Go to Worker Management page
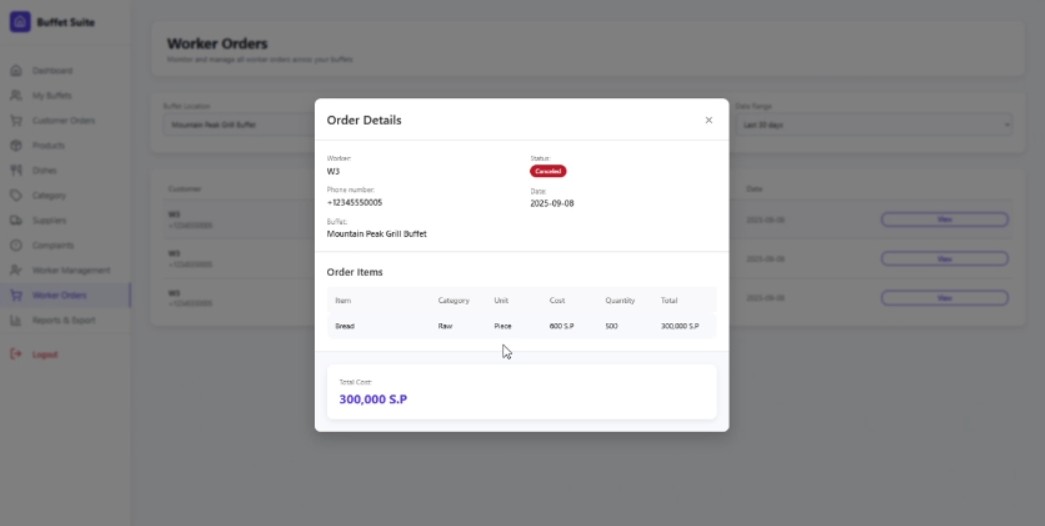 point(70,270)
